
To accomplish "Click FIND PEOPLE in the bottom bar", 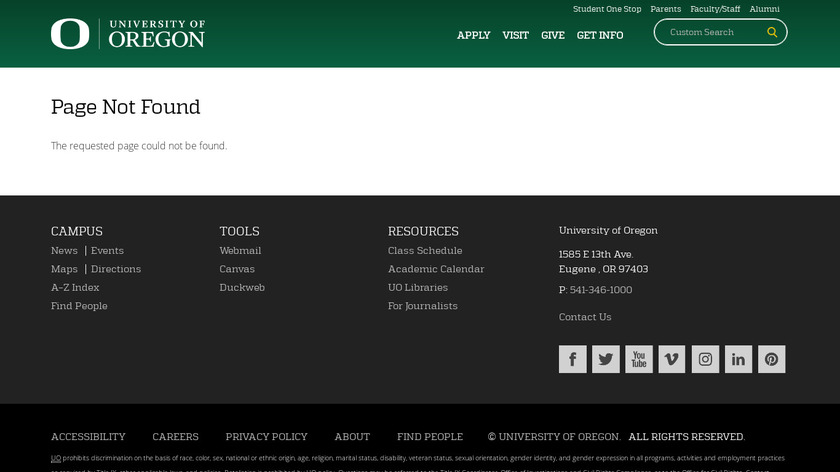I will tap(430, 437).
